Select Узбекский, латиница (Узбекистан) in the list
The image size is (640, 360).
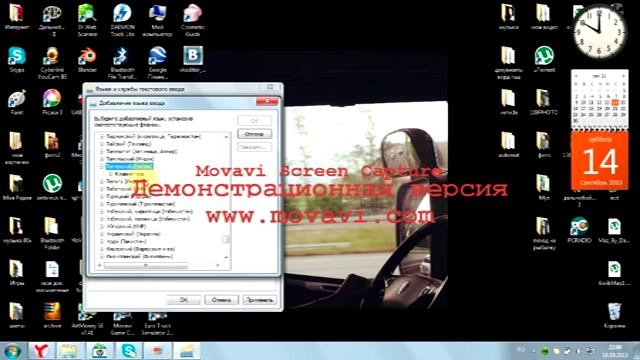tap(148, 219)
